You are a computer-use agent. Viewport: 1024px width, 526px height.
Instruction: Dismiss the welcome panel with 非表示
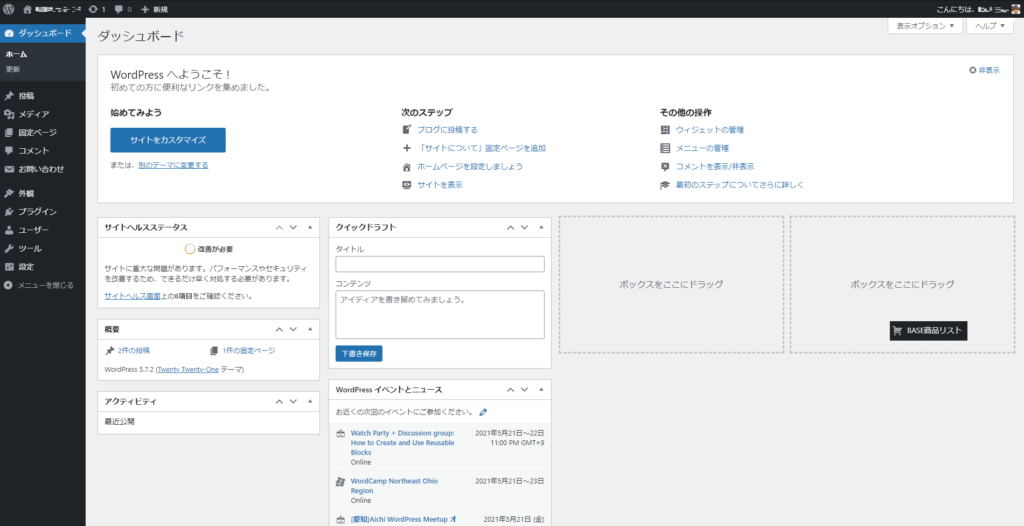click(984, 70)
